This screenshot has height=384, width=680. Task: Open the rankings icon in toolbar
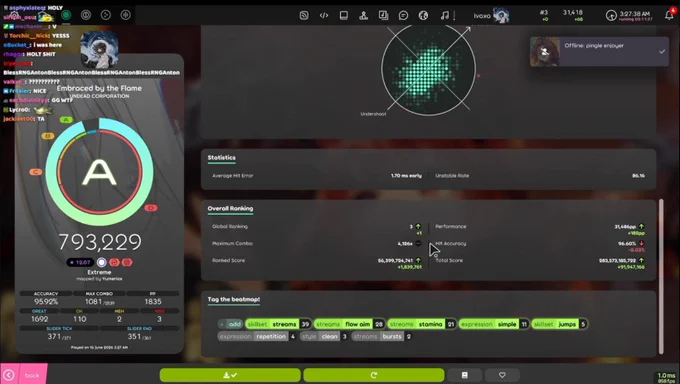363,15
